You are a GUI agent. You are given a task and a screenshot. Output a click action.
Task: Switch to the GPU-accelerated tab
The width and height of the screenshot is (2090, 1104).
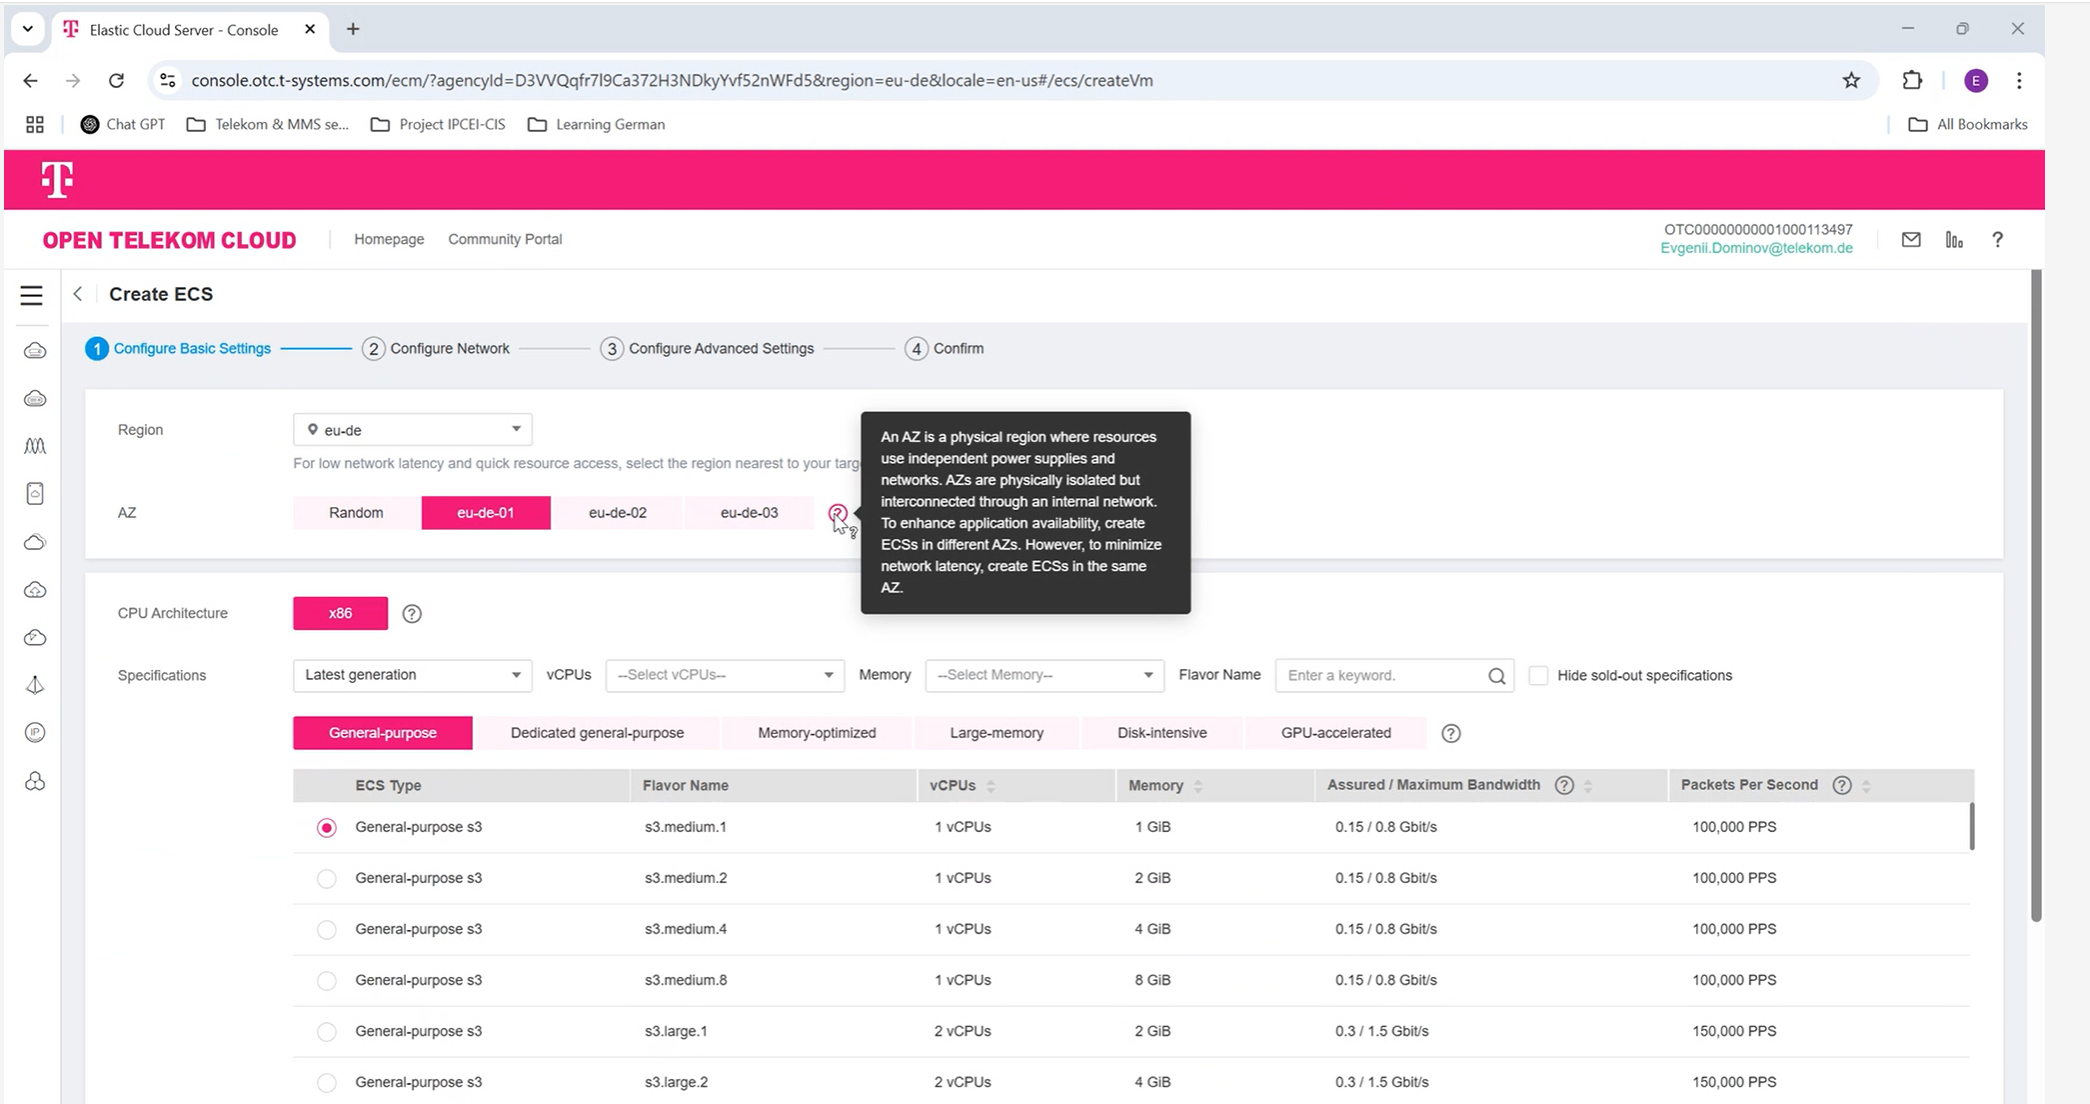pos(1336,733)
